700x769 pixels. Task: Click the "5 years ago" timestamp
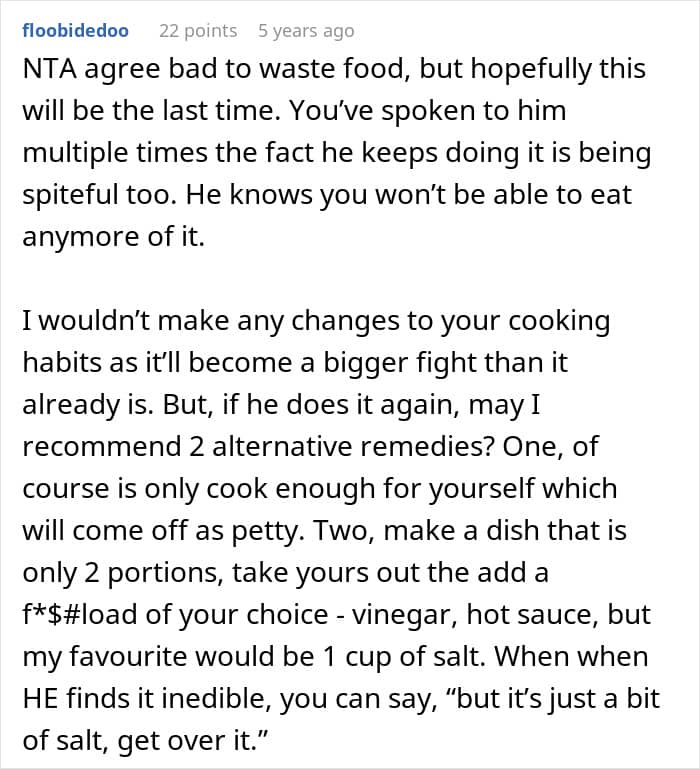click(x=305, y=31)
